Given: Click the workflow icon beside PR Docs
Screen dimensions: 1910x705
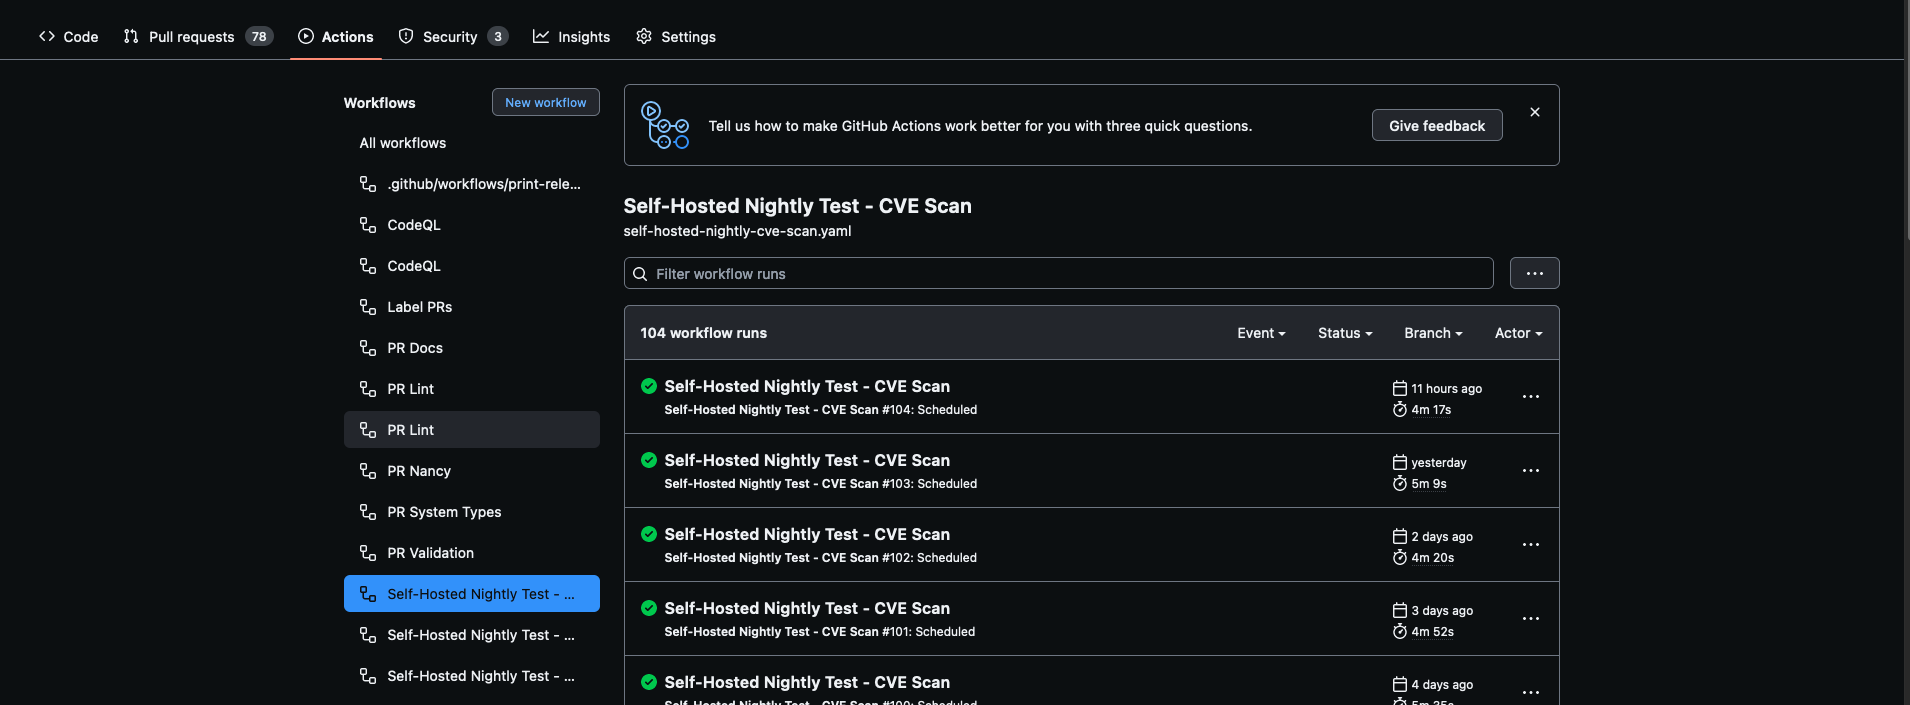Looking at the screenshot, I should coord(368,348).
